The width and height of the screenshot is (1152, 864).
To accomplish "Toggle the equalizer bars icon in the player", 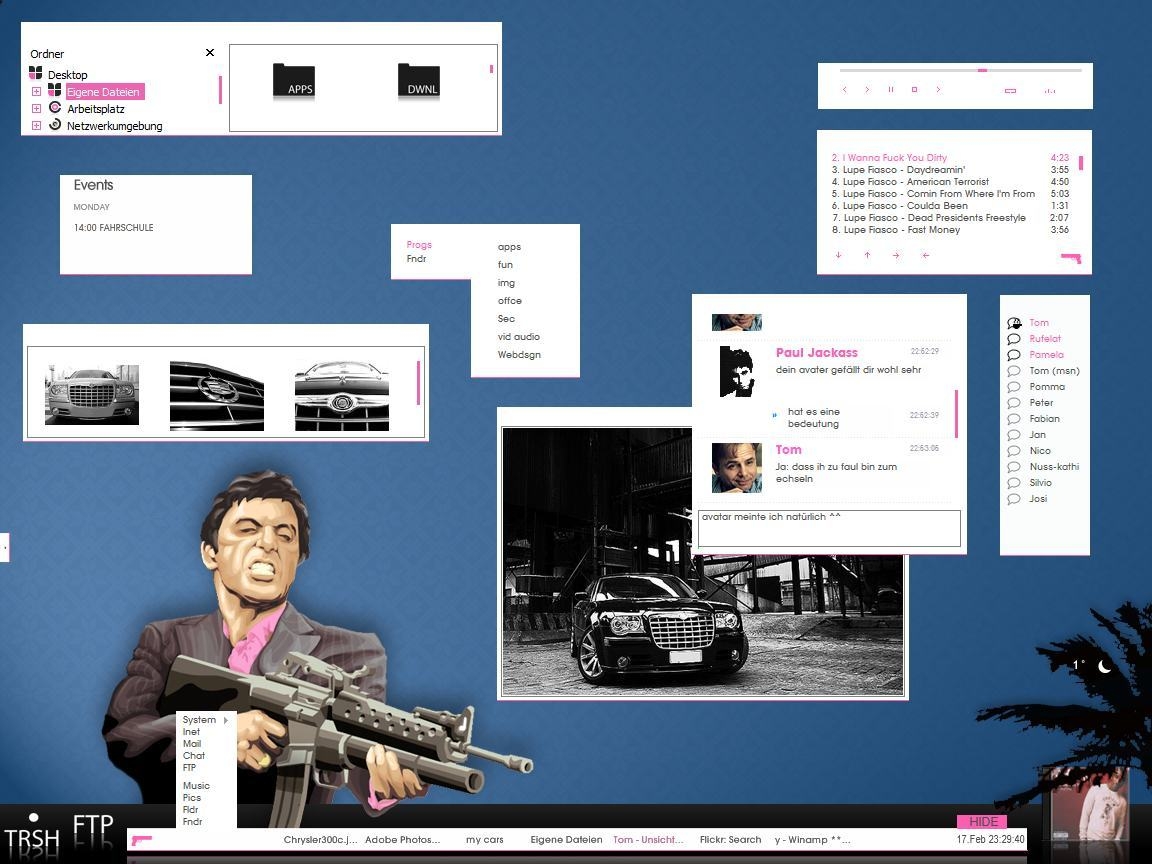I will click(x=1050, y=90).
